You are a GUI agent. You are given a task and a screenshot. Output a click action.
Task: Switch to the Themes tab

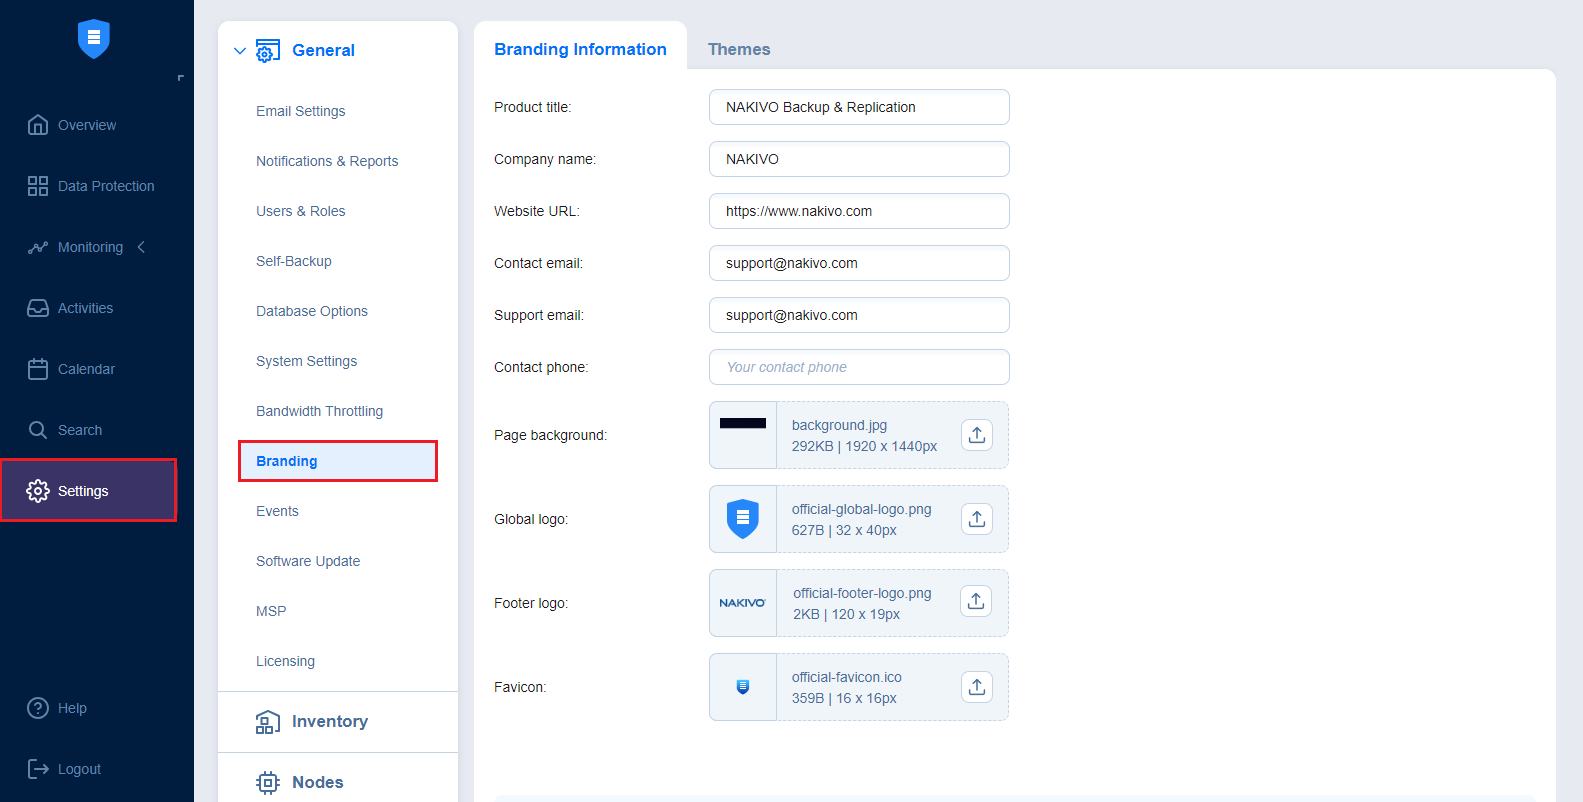click(739, 49)
